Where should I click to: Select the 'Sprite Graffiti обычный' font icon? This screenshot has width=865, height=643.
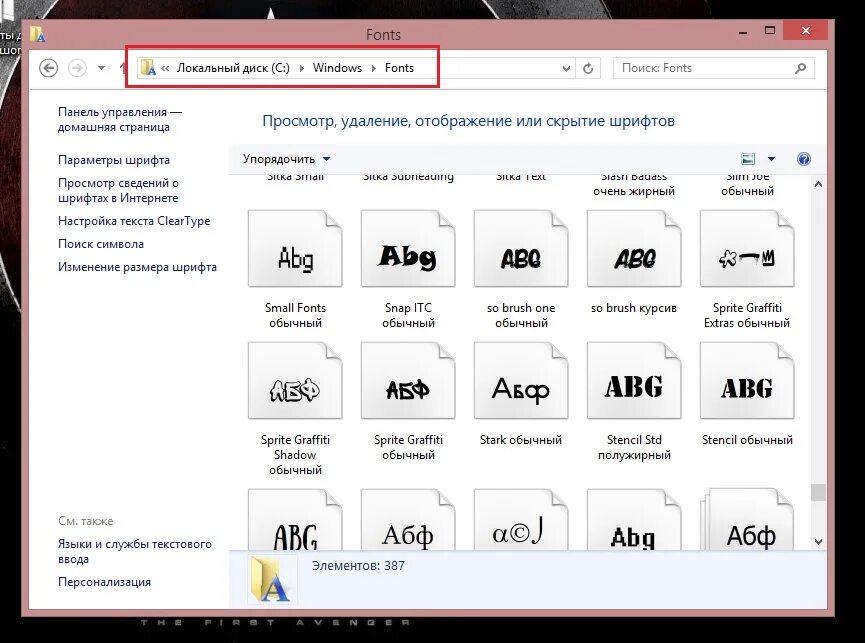(408, 381)
